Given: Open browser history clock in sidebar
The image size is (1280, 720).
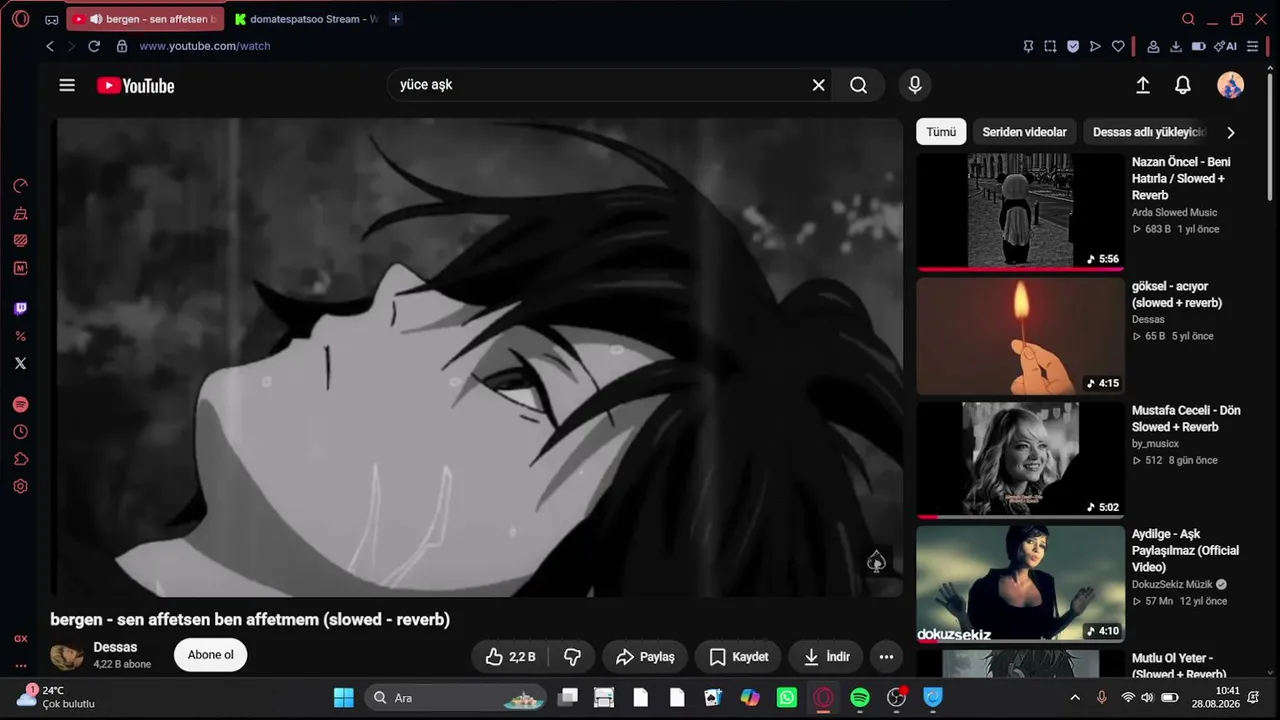Looking at the screenshot, I should (20, 432).
